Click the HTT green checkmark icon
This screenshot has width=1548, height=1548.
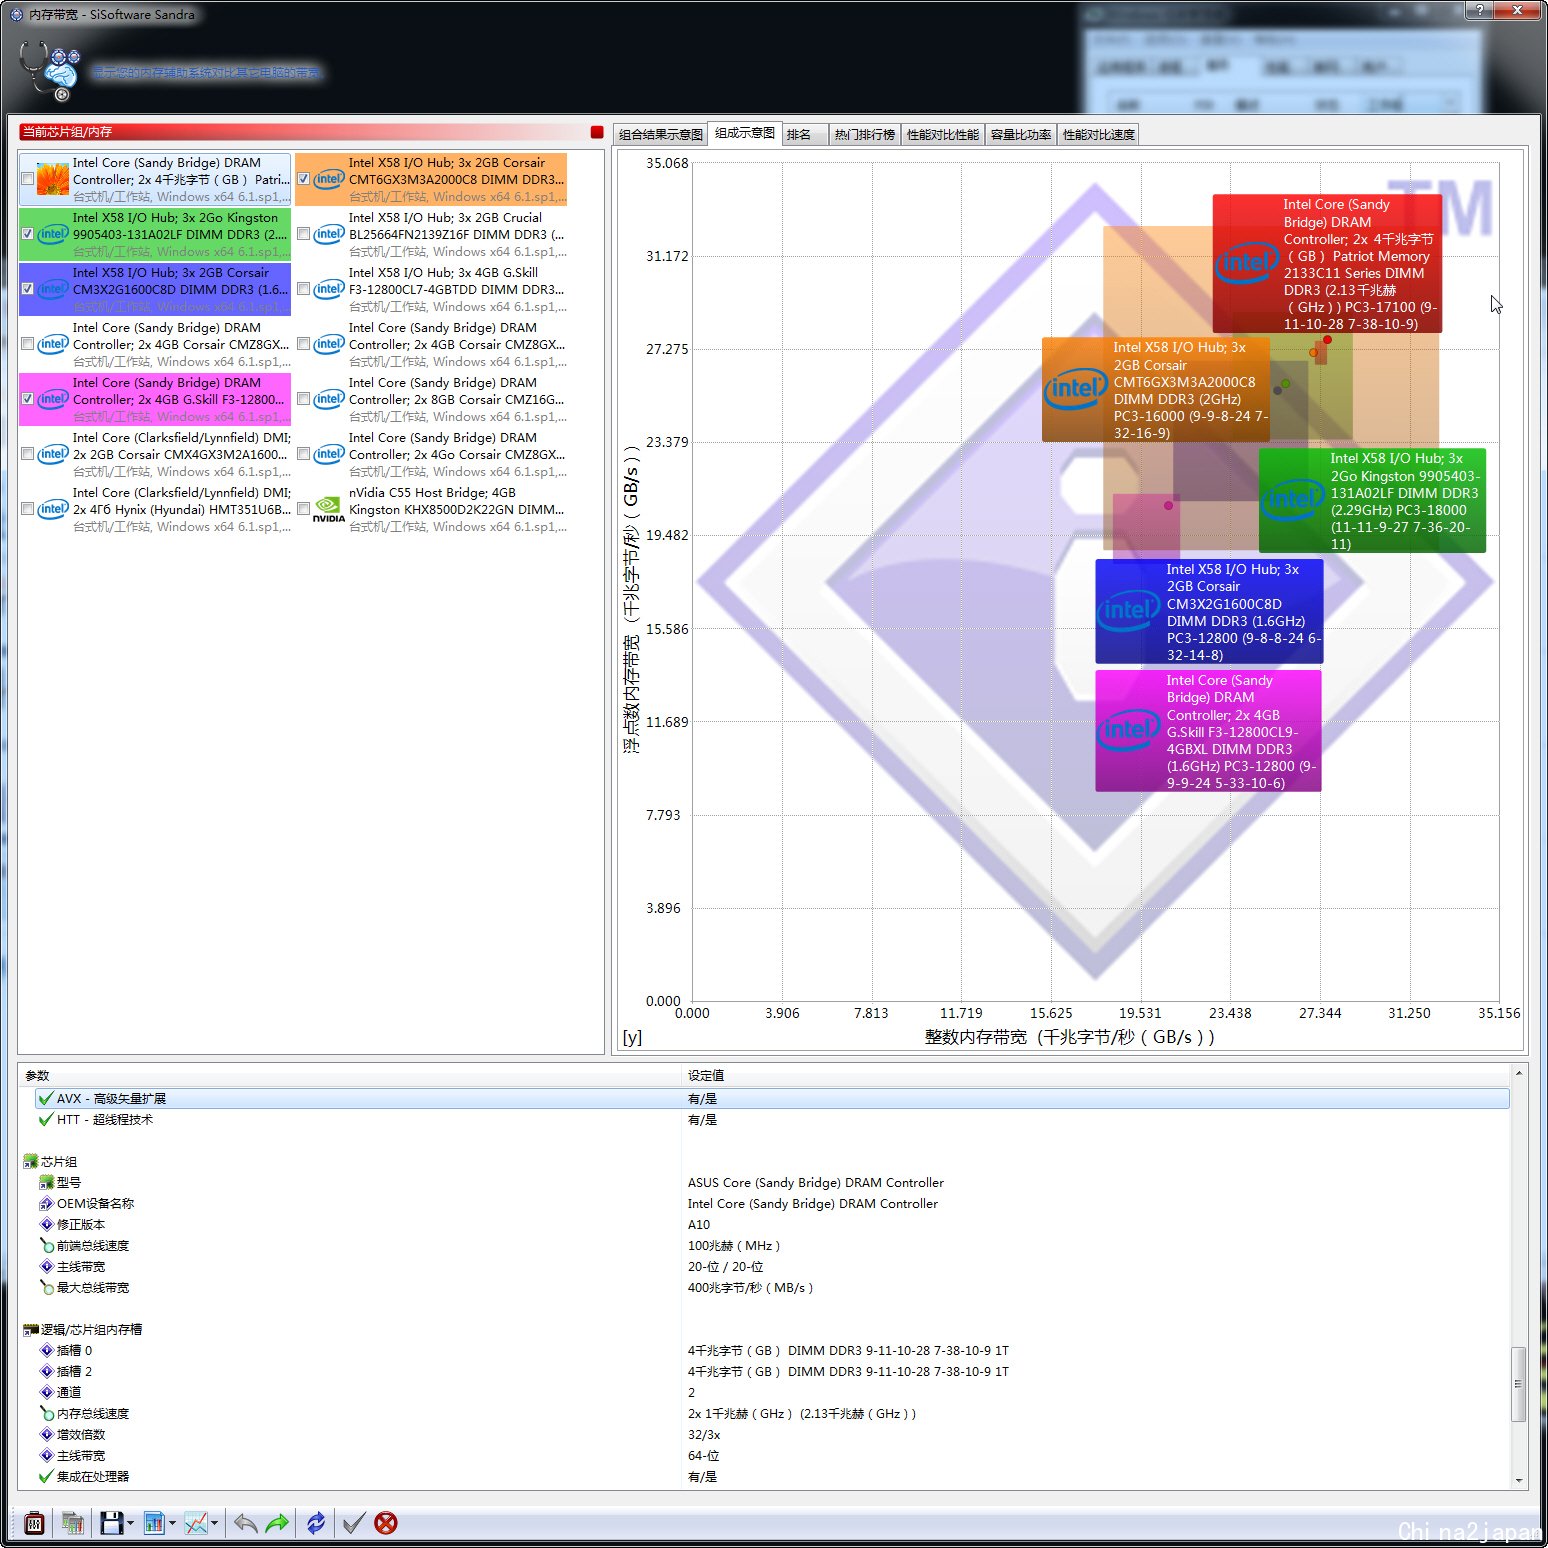pos(46,1119)
